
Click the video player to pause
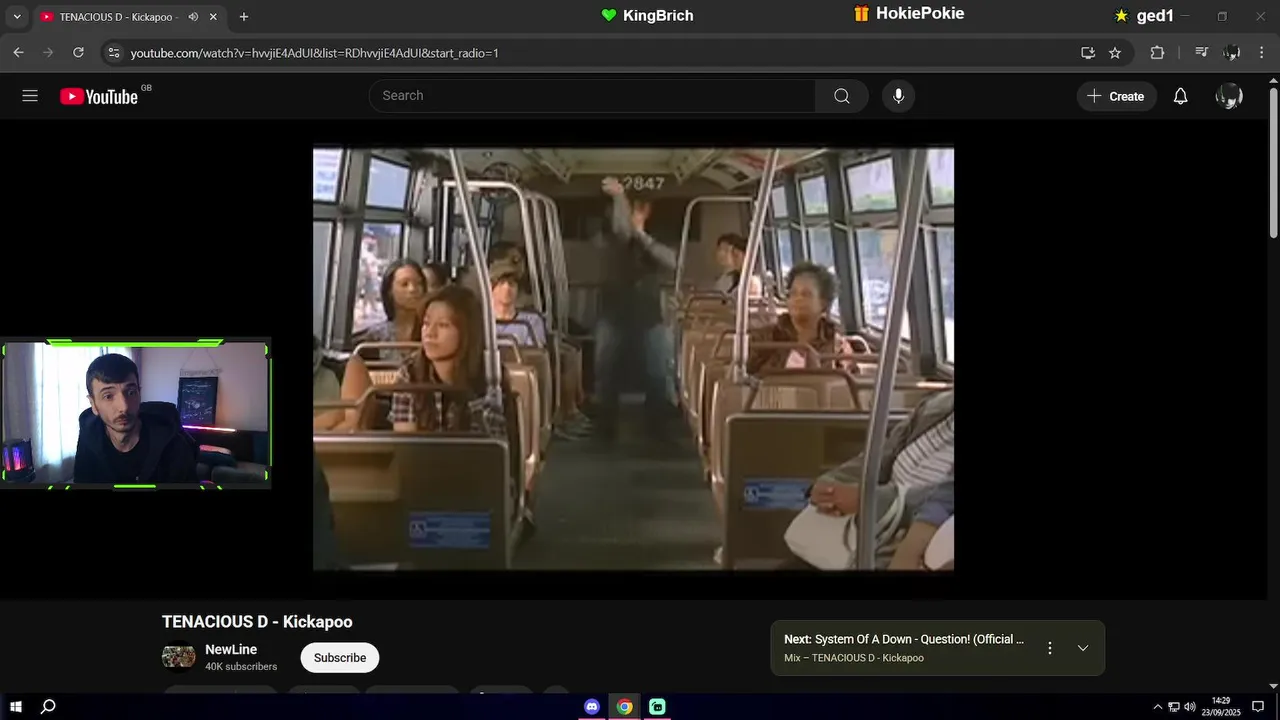click(x=633, y=359)
